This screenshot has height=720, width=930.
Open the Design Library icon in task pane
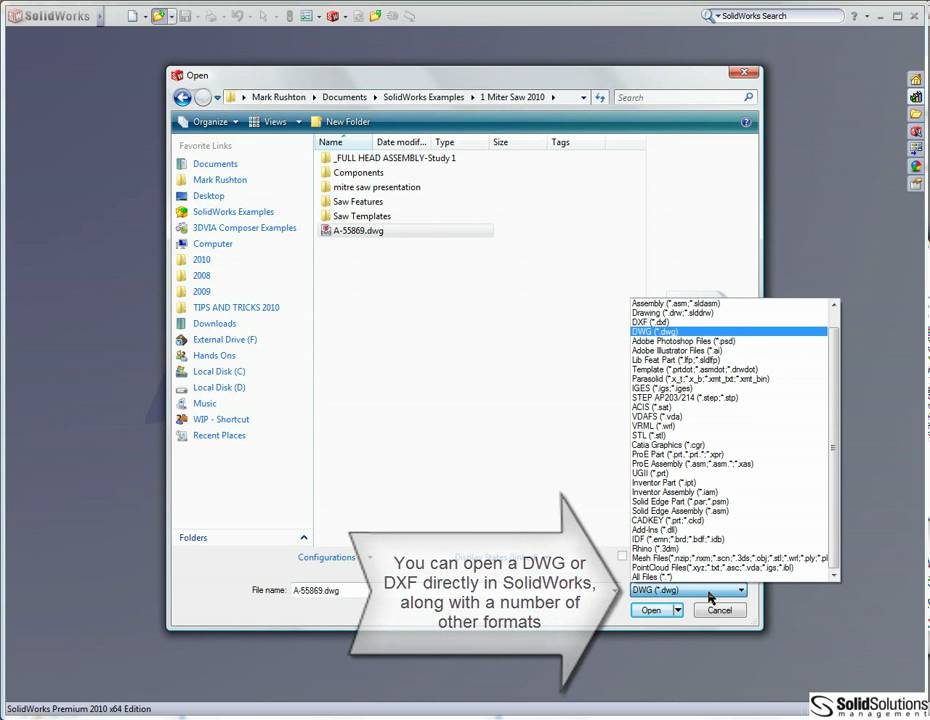click(916, 97)
